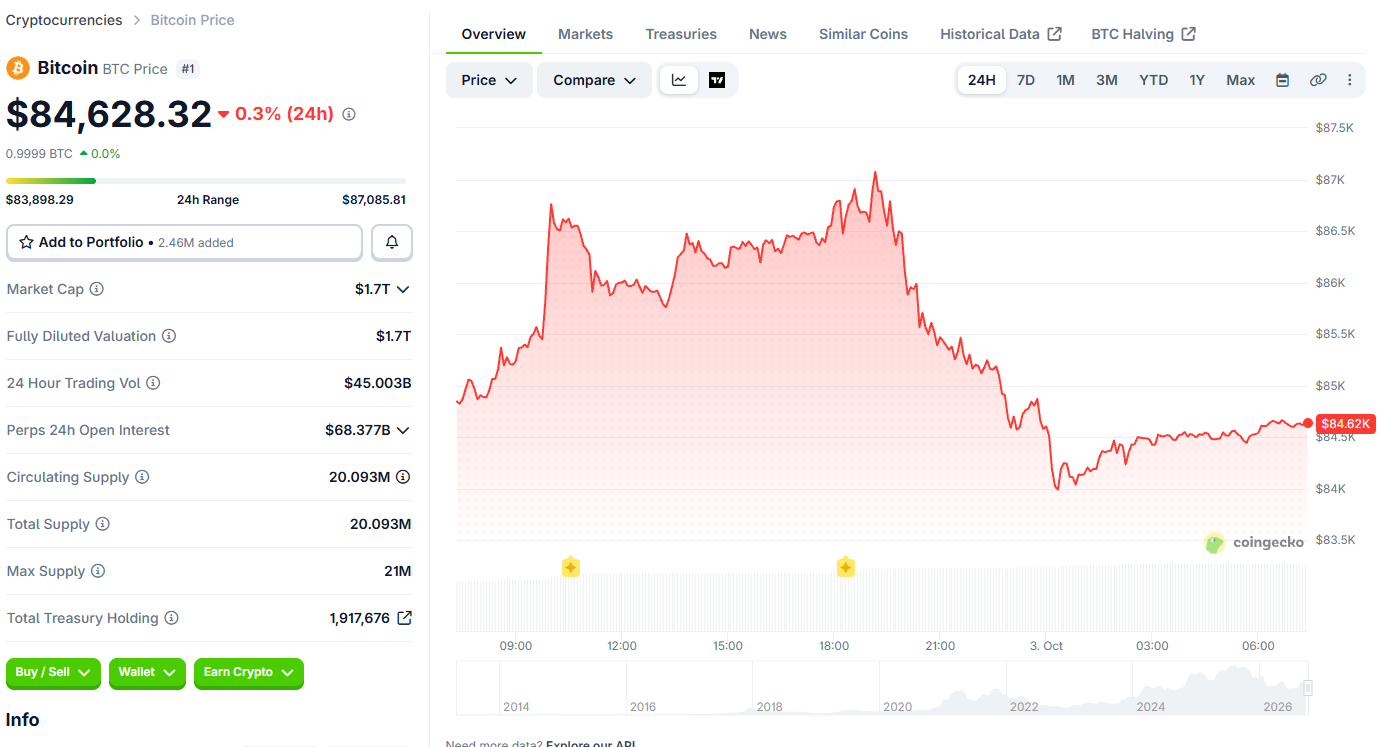Click info icon right of 20.093M circulating value

coord(403,477)
